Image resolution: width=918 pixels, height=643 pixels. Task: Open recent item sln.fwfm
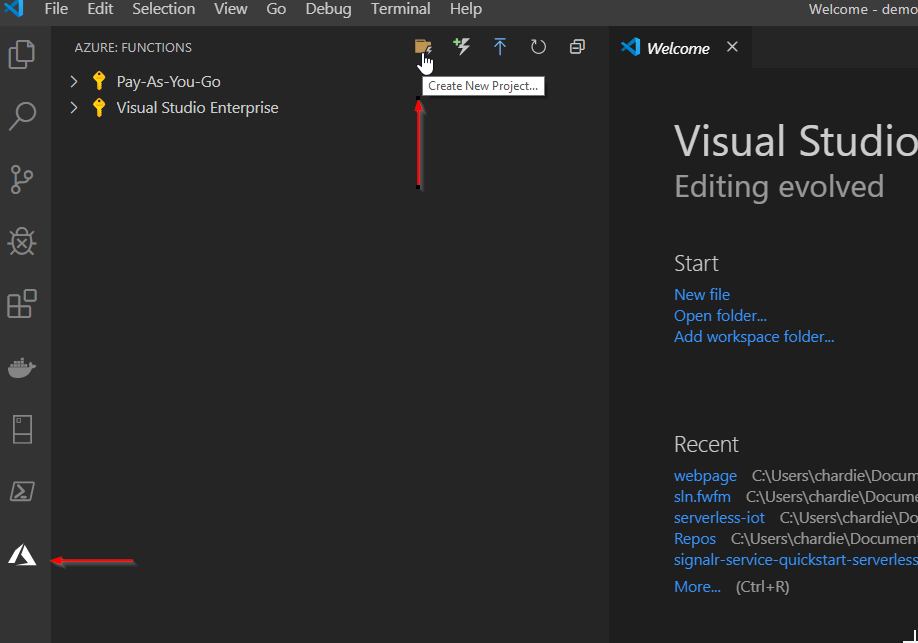pyautogui.click(x=702, y=497)
